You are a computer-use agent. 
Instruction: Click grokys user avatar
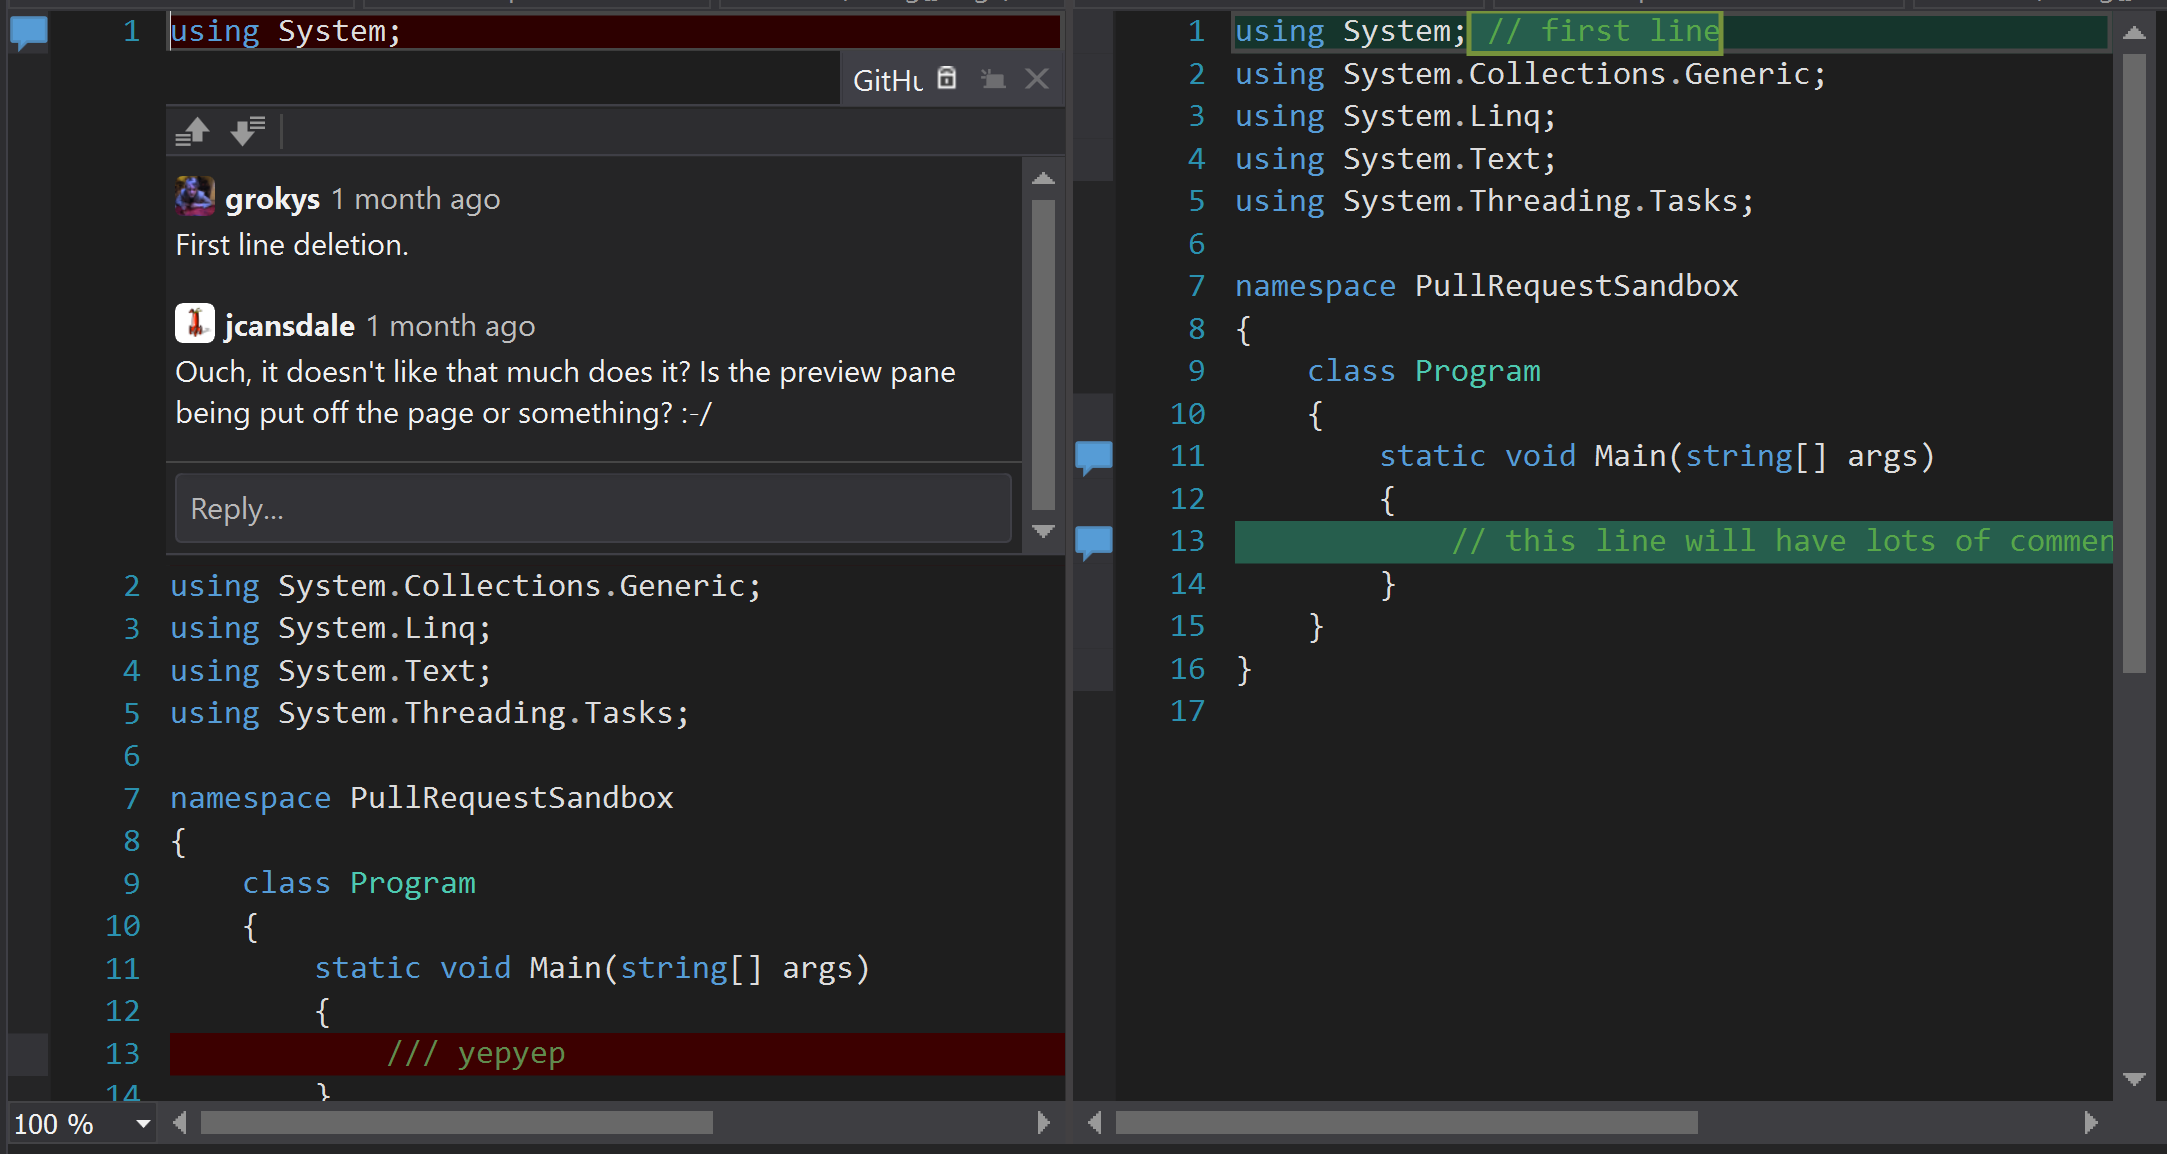pyautogui.click(x=195, y=197)
